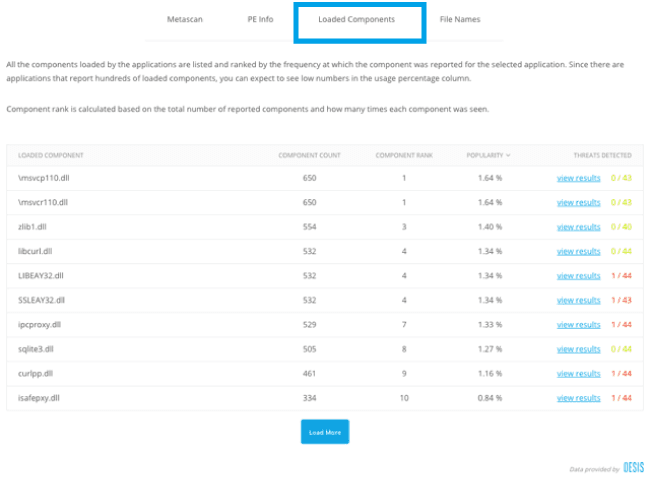View results for curlpp.dll
This screenshot has width=650, height=478.
[578, 374]
